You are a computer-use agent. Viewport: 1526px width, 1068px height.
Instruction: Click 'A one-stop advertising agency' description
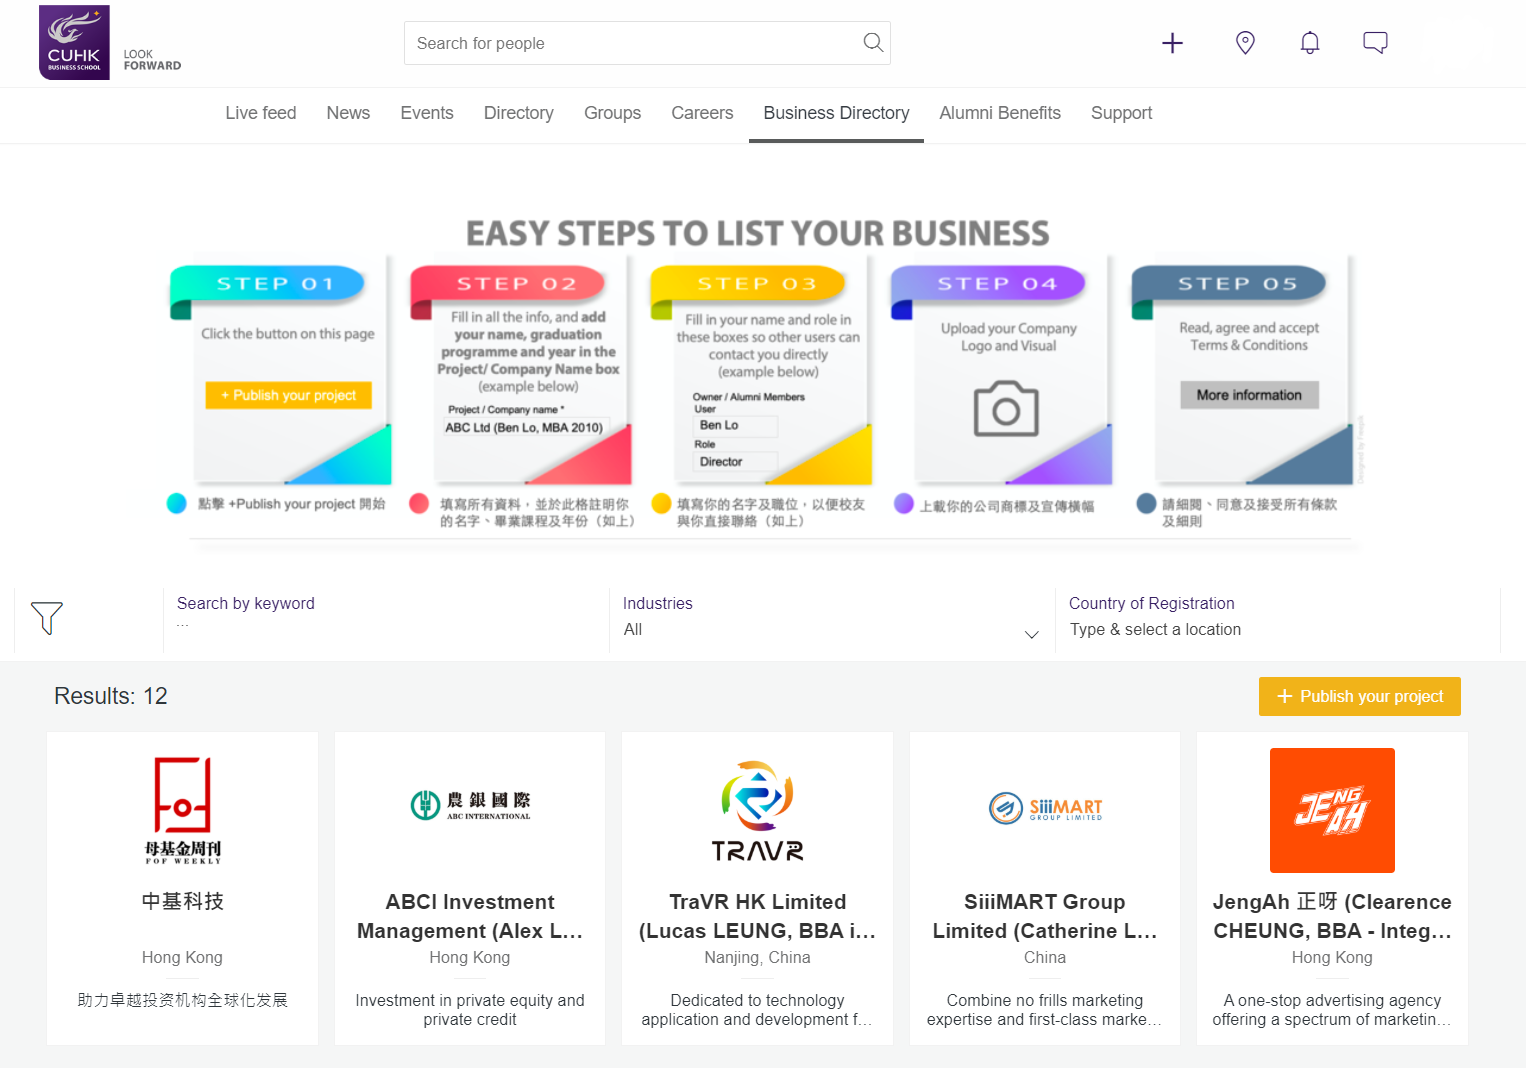pos(1332,1010)
